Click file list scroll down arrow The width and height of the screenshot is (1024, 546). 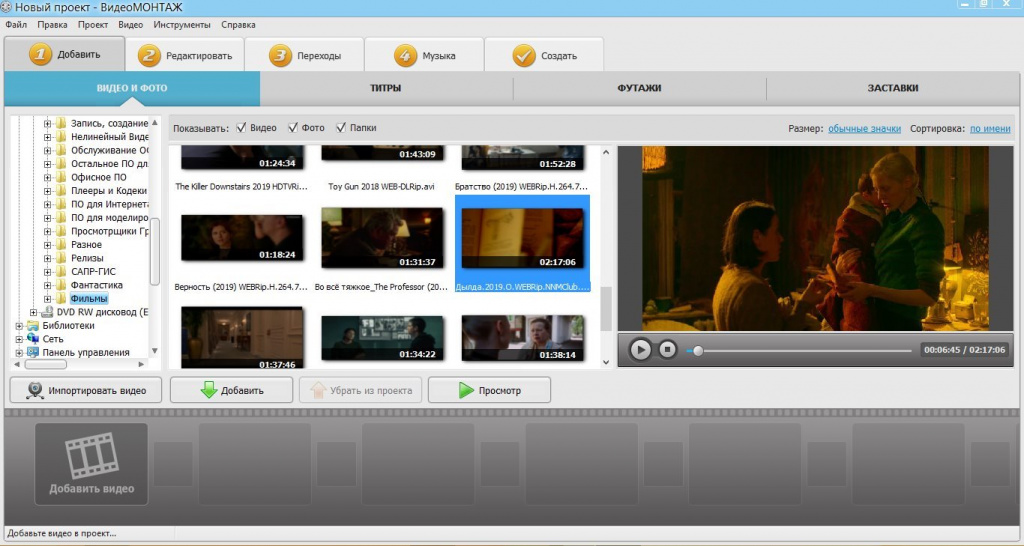605,362
